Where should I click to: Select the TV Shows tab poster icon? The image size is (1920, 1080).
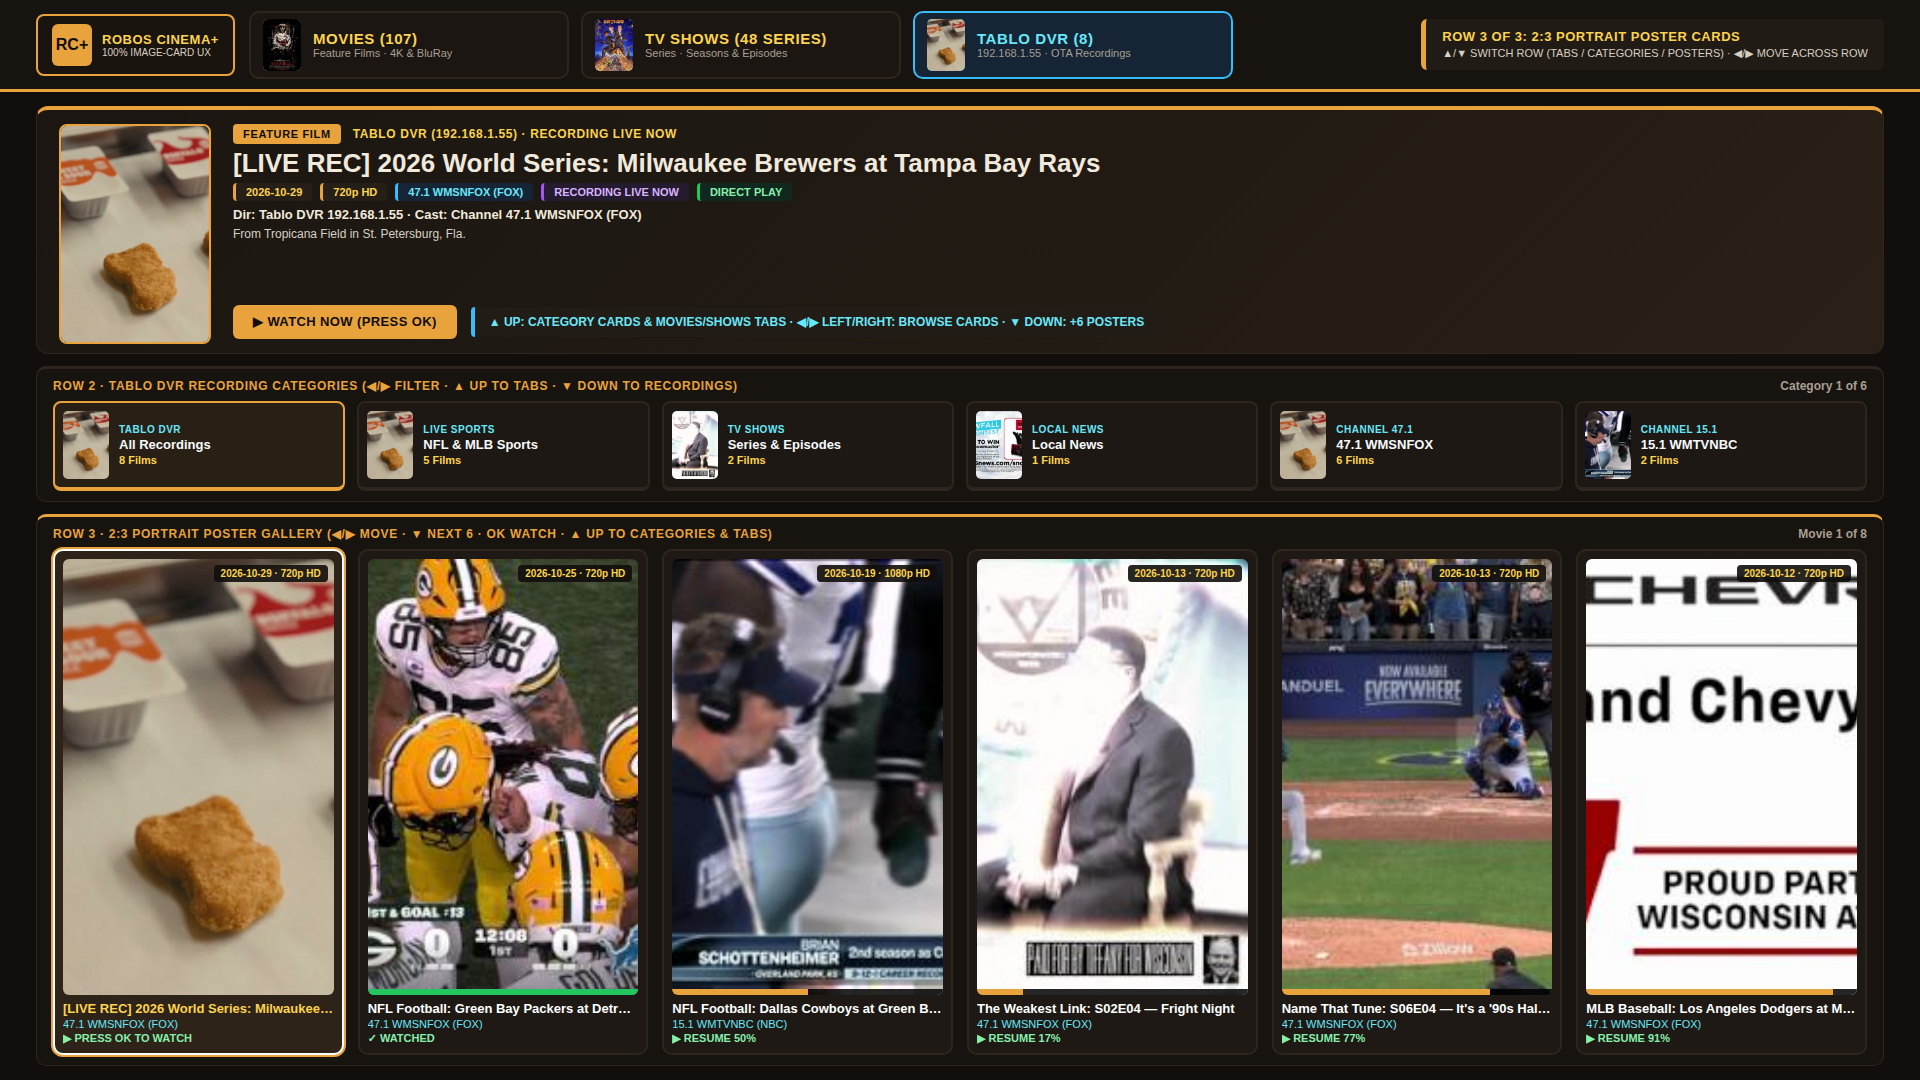click(614, 45)
